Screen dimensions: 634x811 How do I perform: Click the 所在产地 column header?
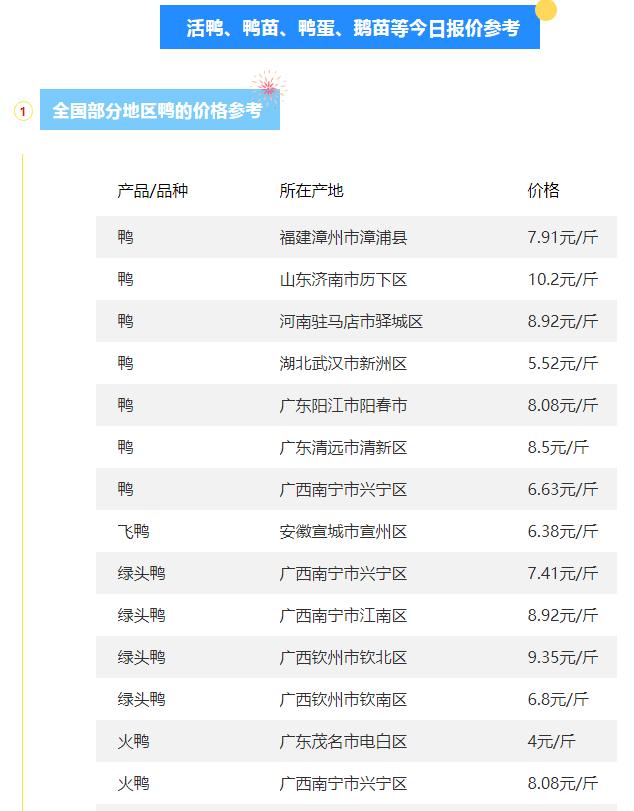311,191
